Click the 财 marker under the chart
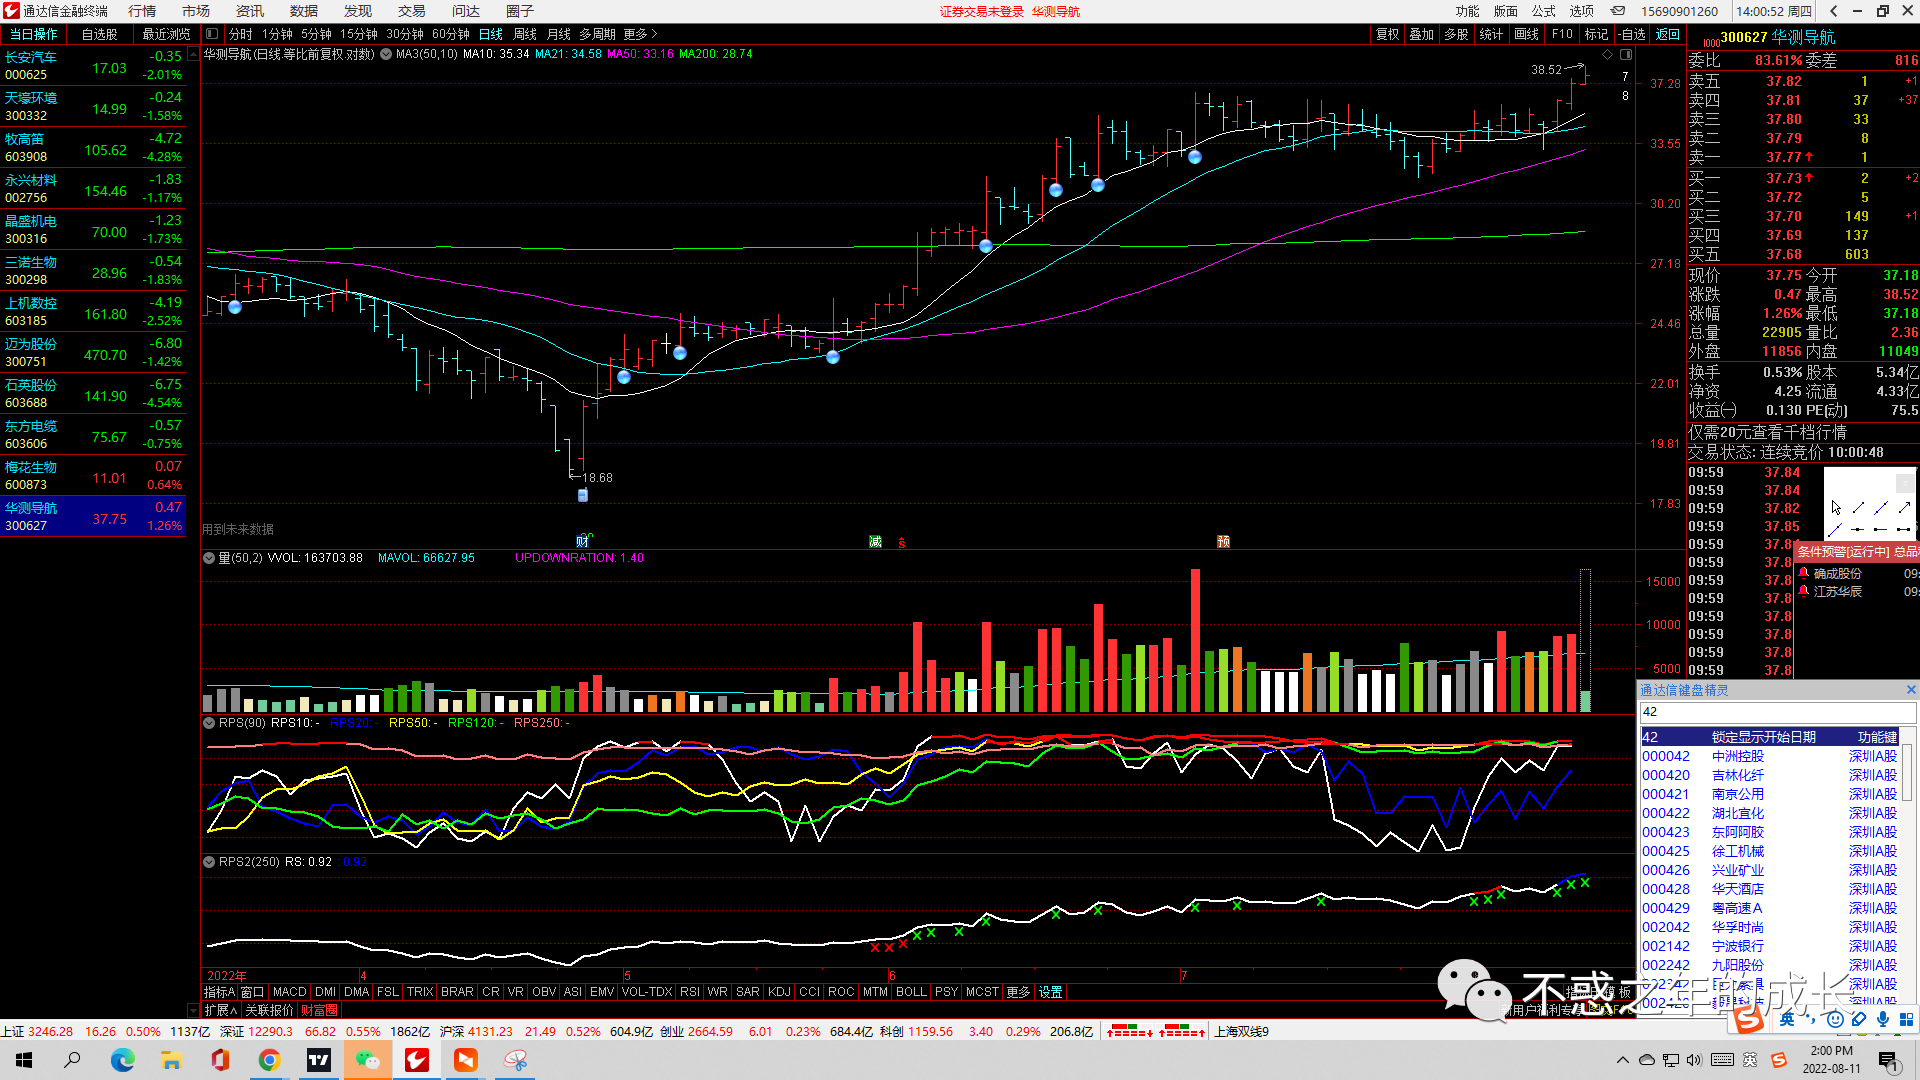The width and height of the screenshot is (1920, 1080). click(x=582, y=542)
